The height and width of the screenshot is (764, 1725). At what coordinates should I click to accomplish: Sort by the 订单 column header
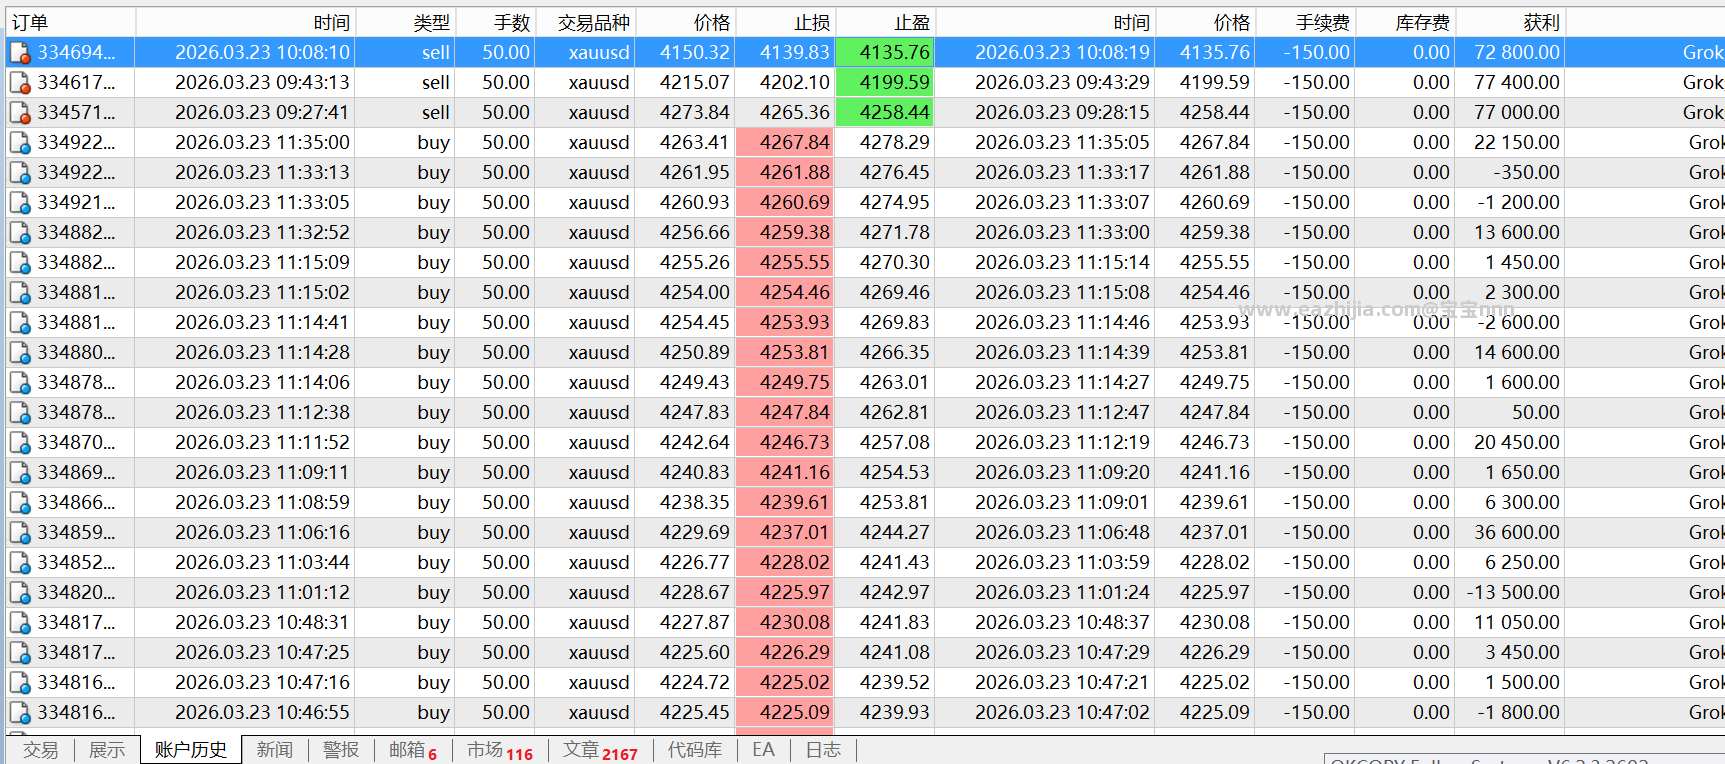[70, 22]
